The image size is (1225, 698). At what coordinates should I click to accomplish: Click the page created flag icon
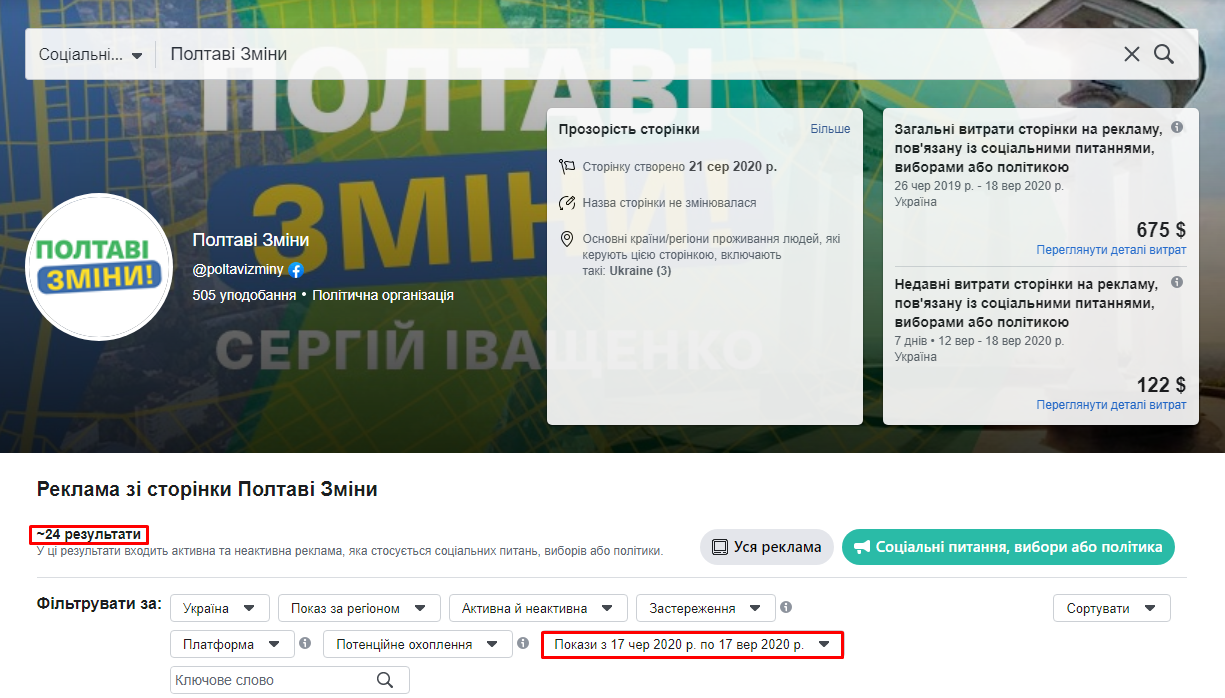tap(567, 166)
